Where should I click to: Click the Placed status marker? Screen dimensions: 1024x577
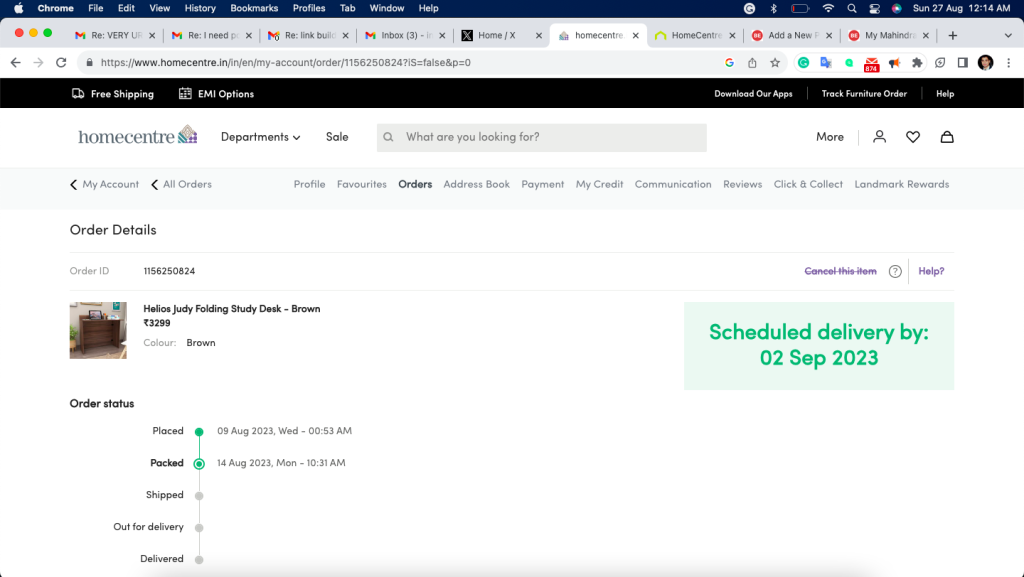click(x=199, y=431)
